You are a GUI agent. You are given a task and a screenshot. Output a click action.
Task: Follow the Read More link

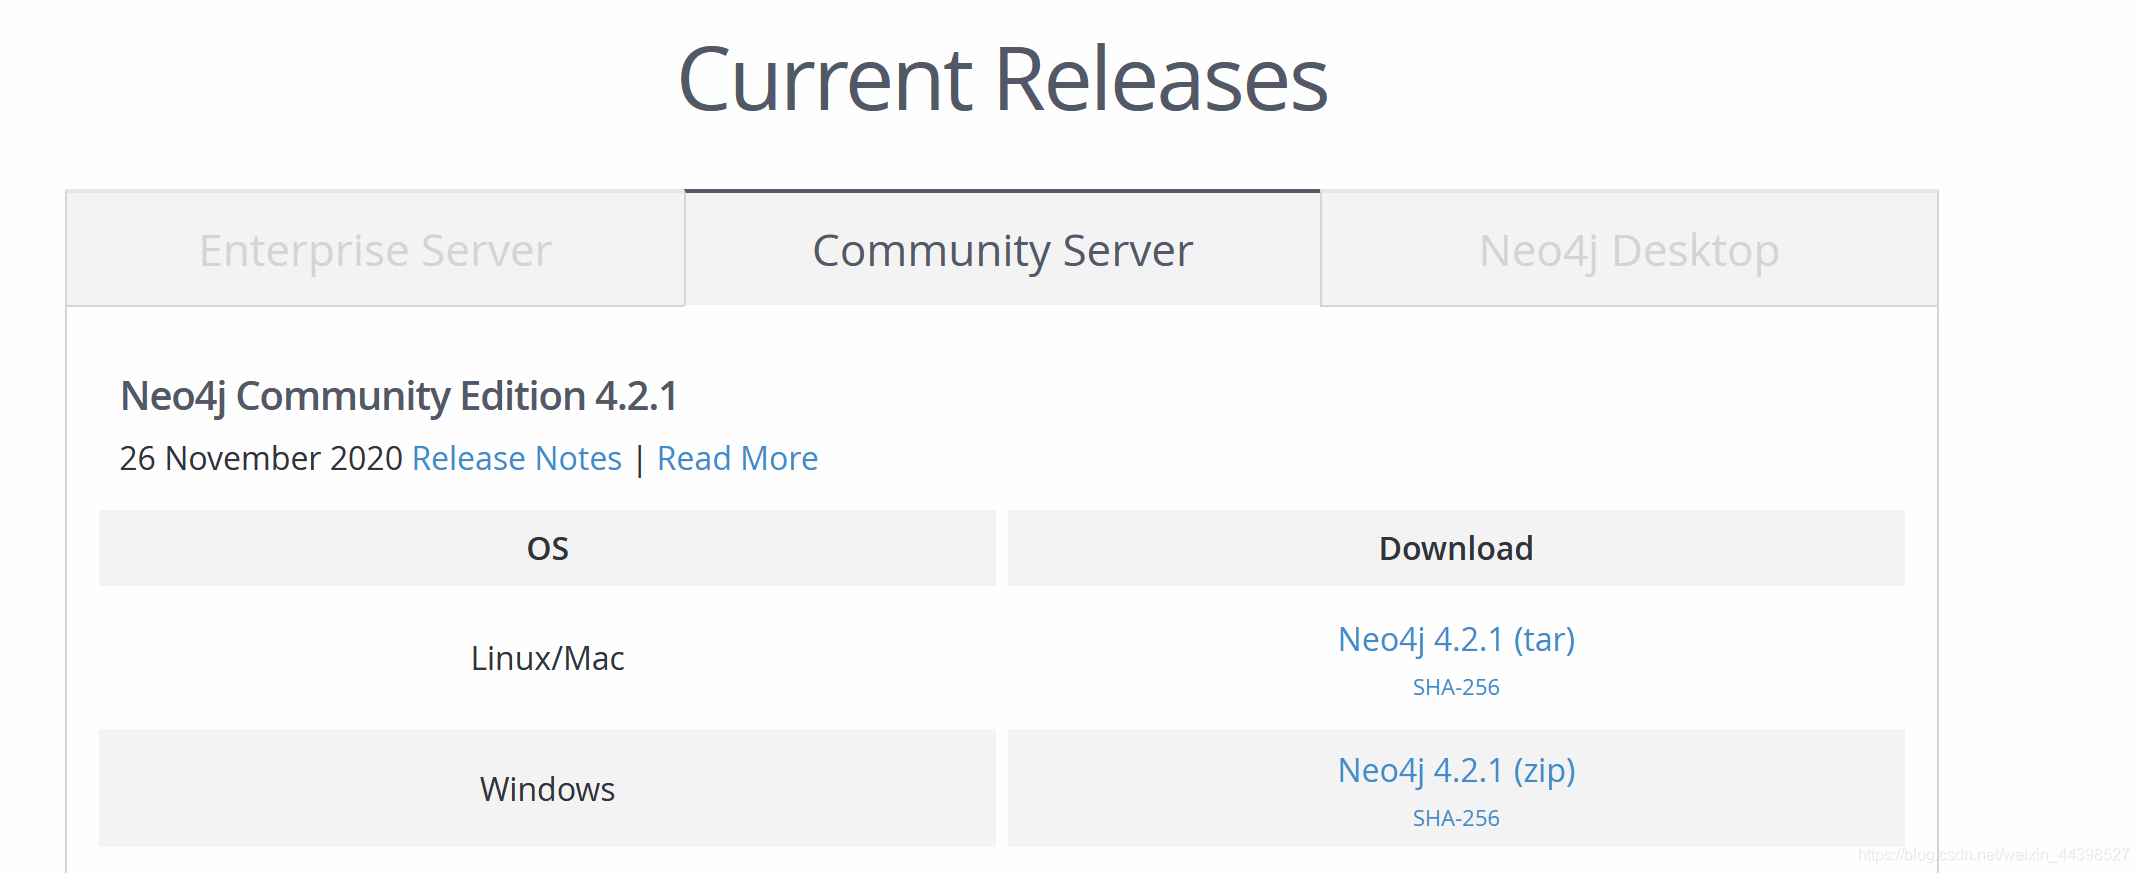[x=737, y=458]
